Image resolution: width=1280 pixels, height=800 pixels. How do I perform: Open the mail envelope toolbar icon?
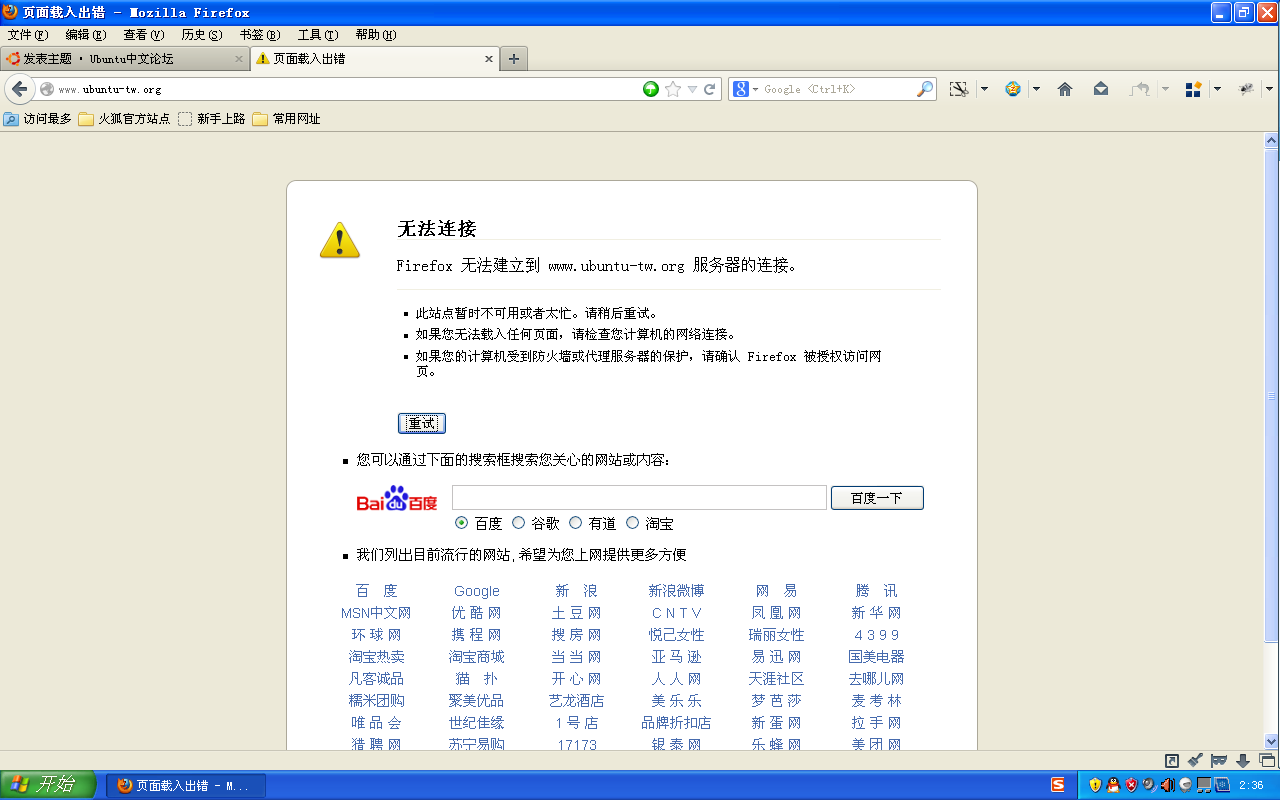tap(1101, 89)
